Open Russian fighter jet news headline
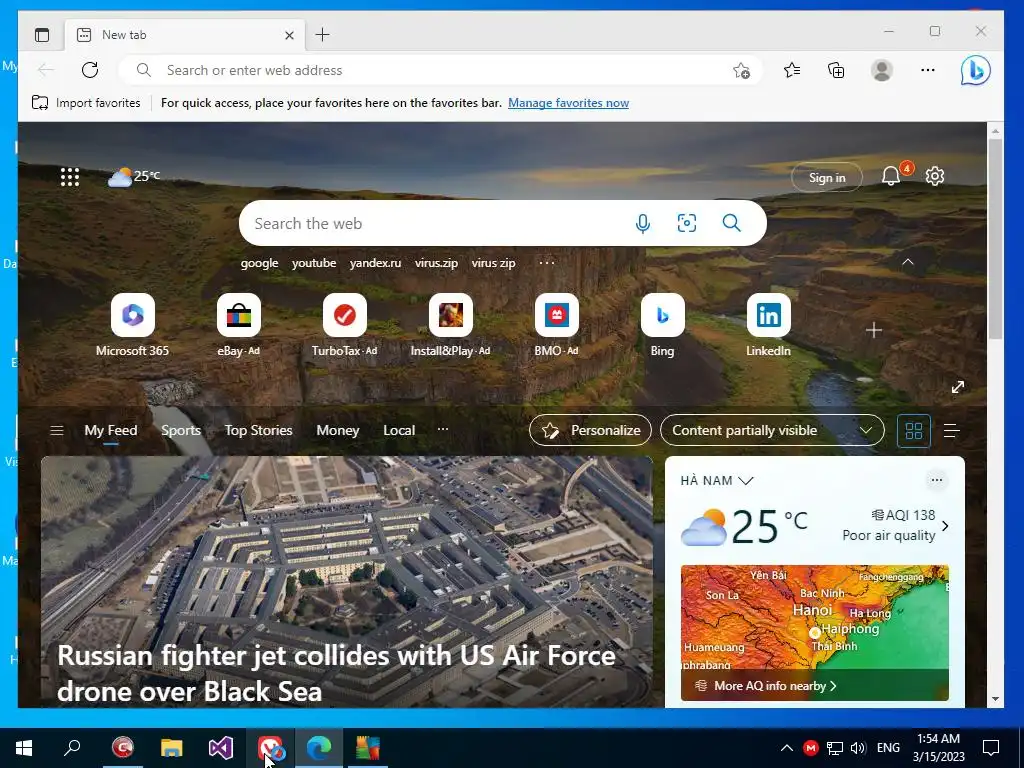Image resolution: width=1024 pixels, height=768 pixels. pos(336,673)
